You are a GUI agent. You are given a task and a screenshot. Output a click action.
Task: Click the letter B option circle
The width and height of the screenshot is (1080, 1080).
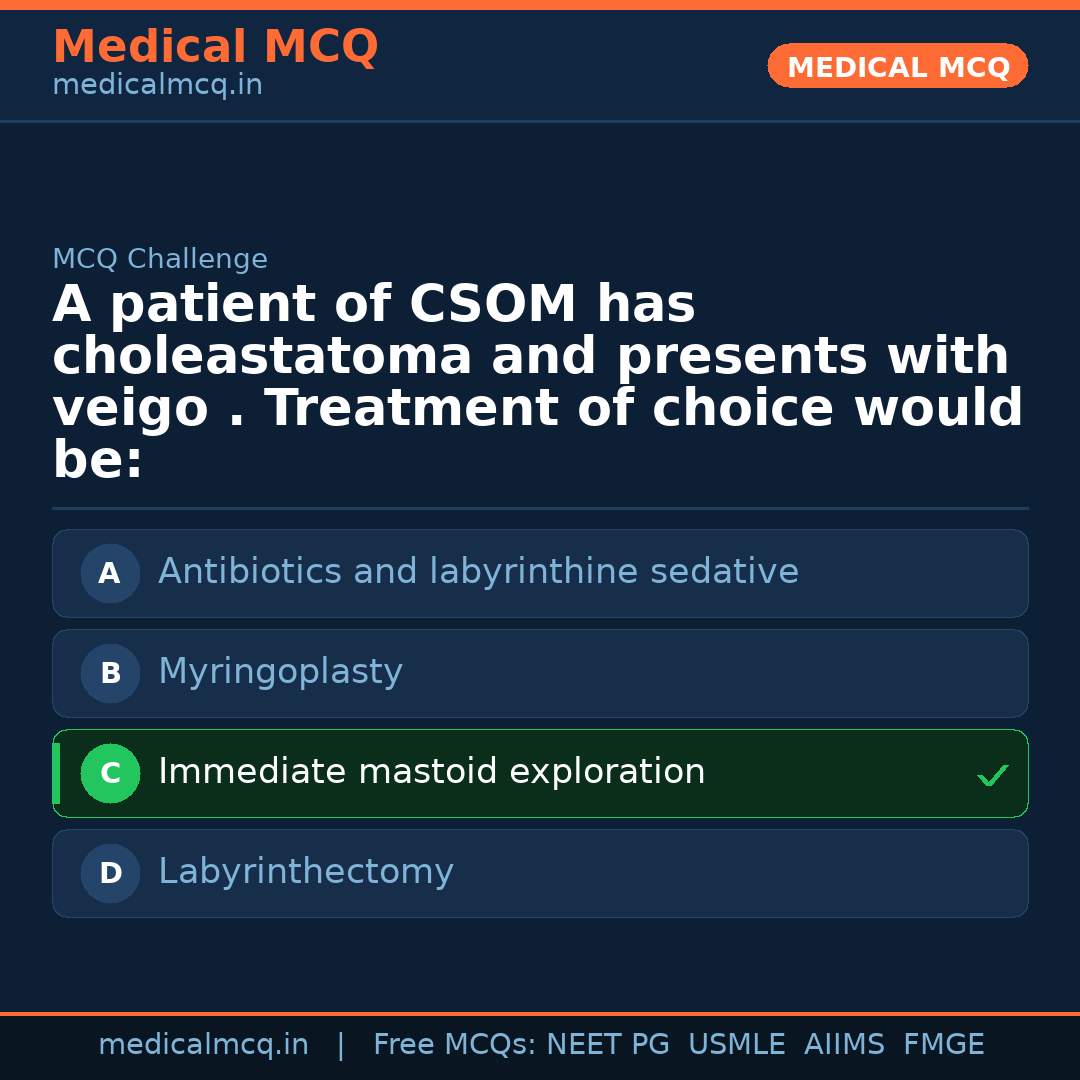tap(110, 674)
